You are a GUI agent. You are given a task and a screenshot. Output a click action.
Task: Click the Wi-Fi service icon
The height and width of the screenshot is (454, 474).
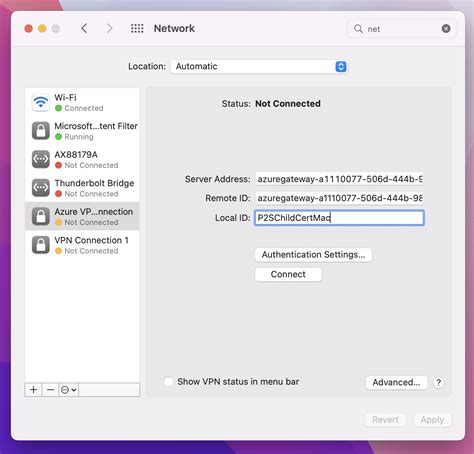(x=41, y=102)
